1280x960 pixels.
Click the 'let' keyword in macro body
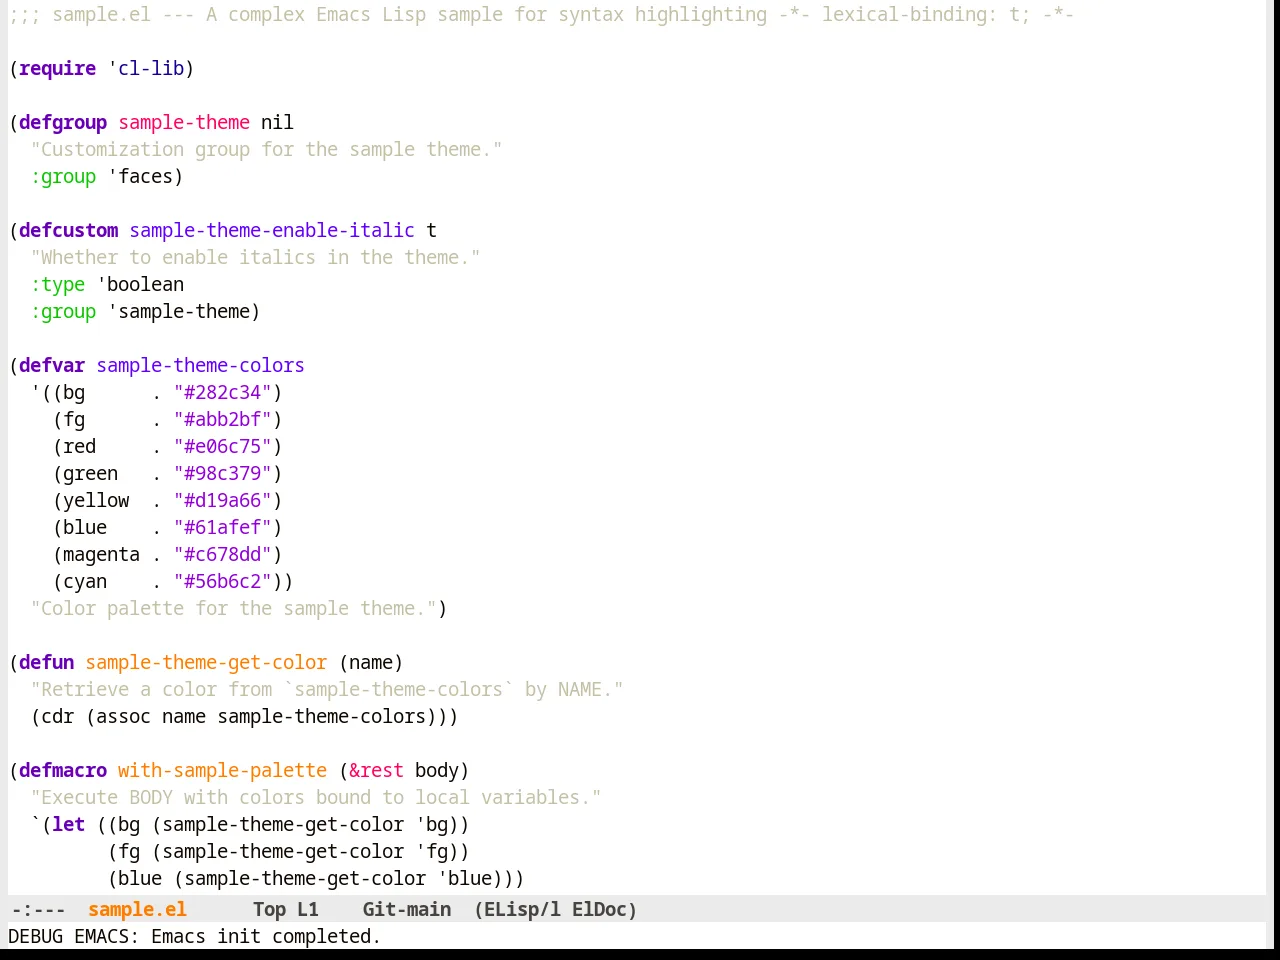point(69,824)
